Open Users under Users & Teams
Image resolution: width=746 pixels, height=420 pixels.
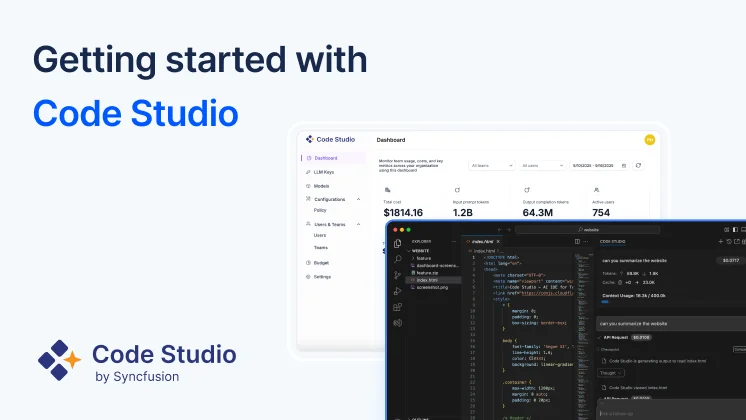click(x=320, y=235)
